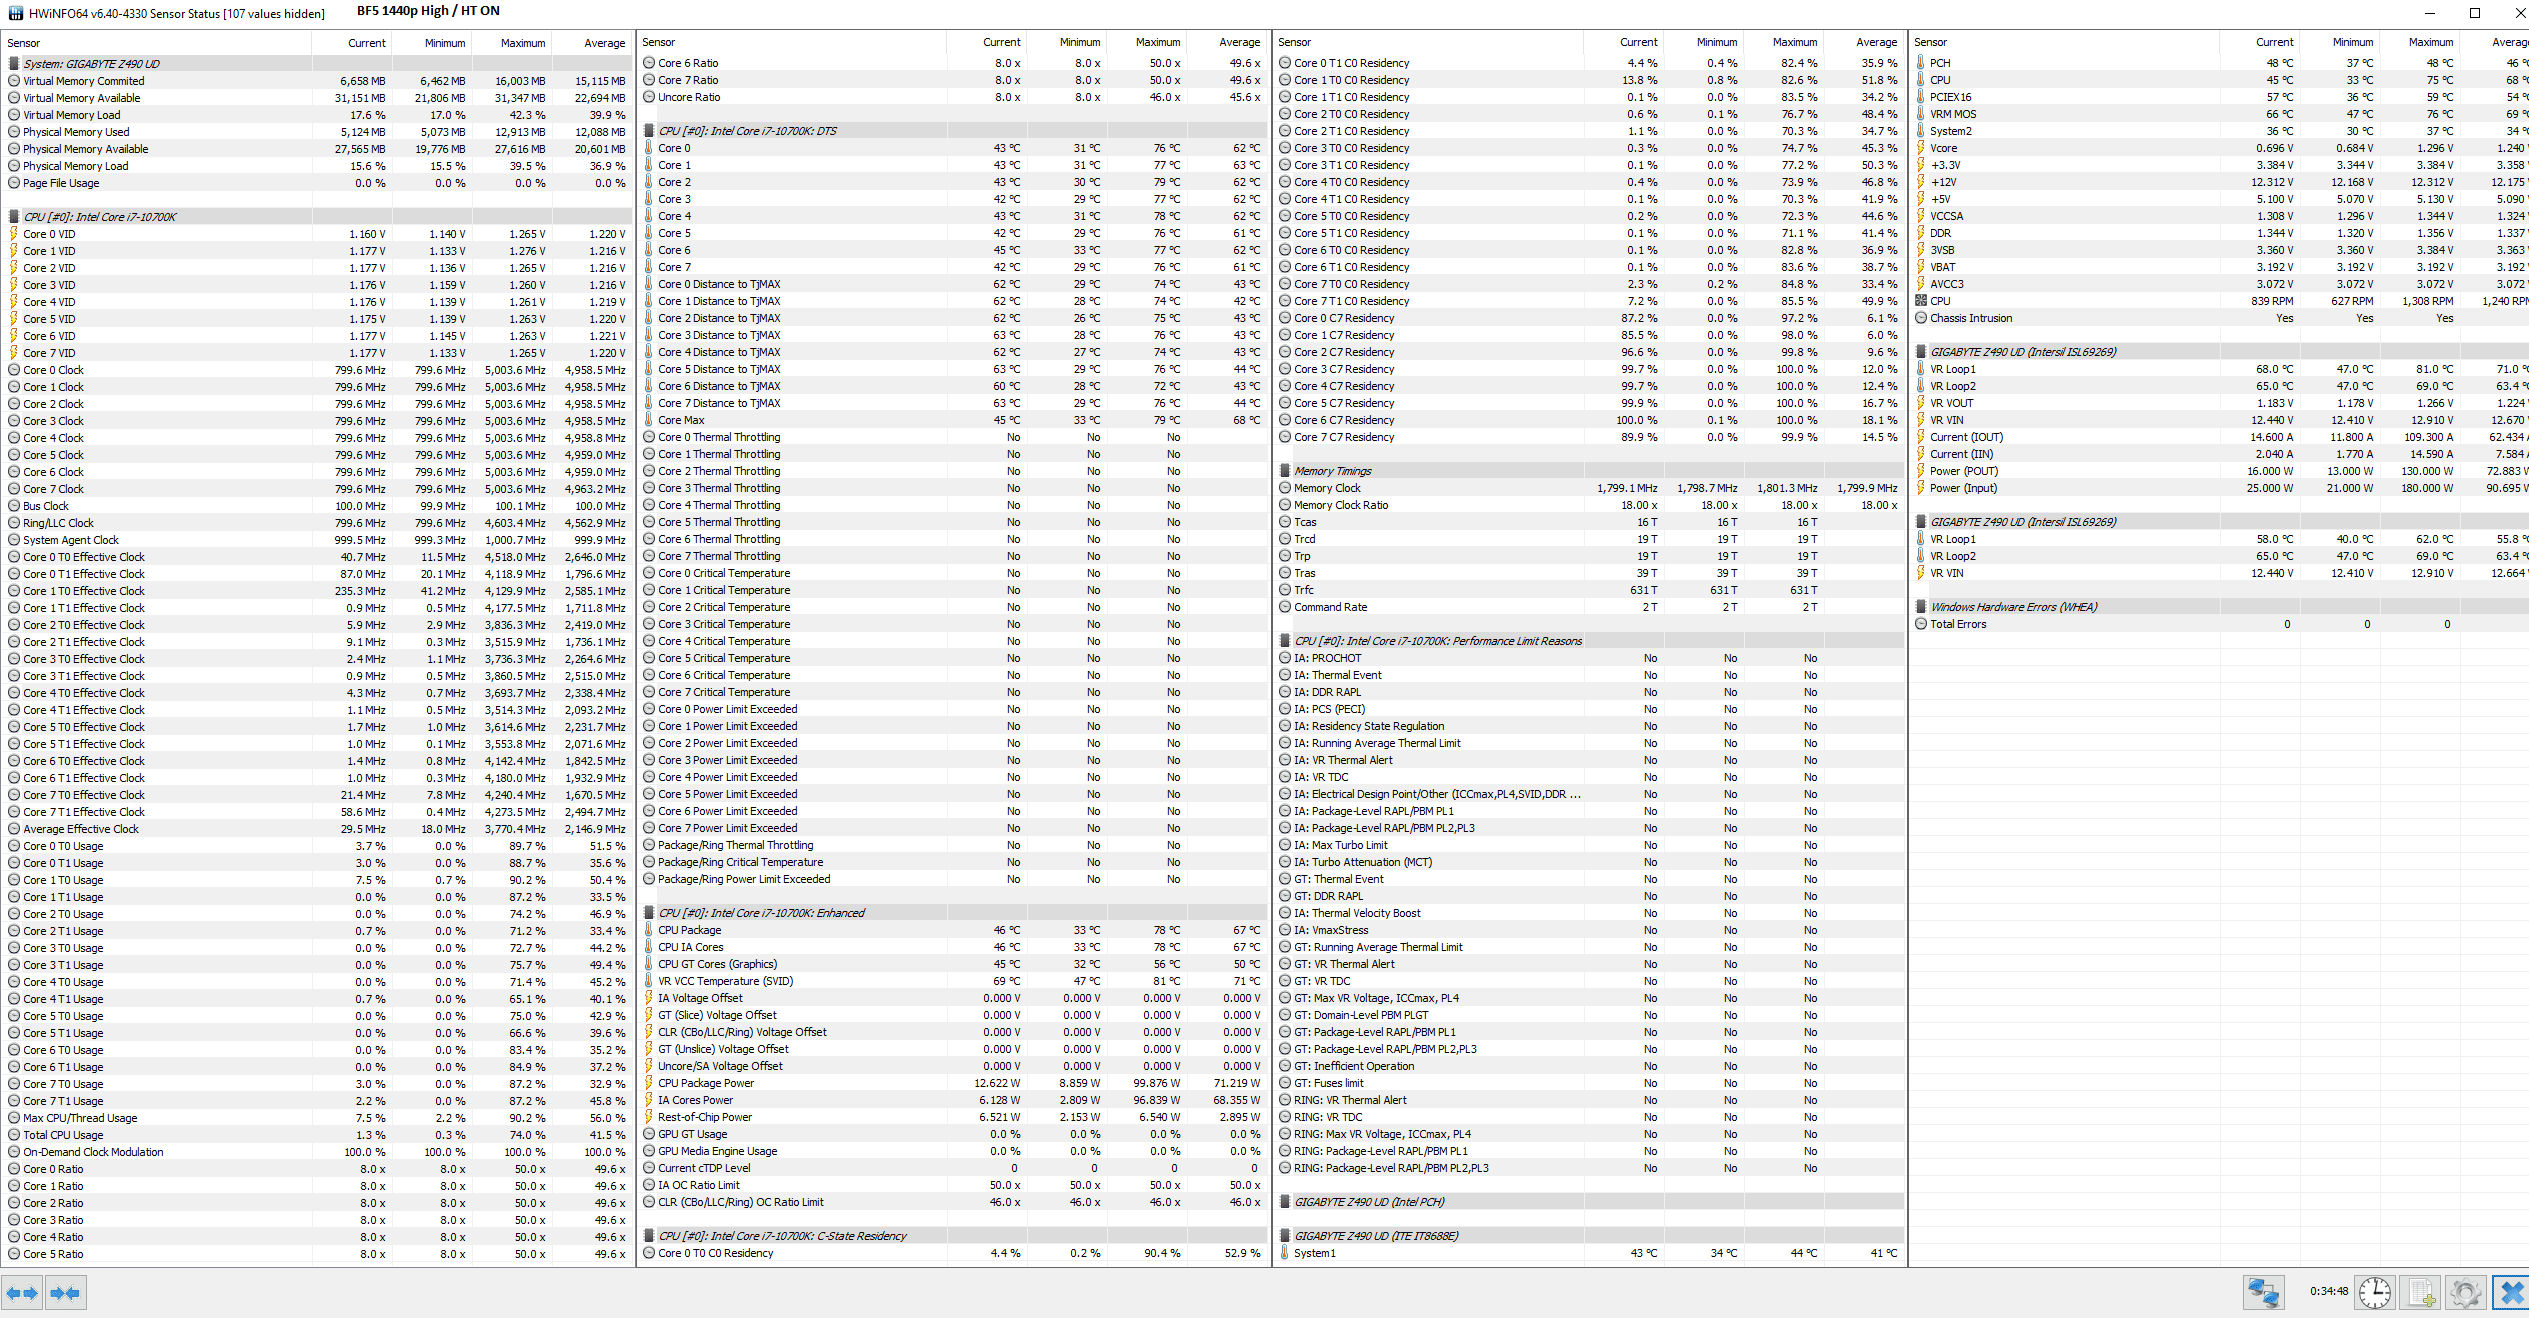Select On-Demand Clock Modulation row
2529x1318 pixels.
coord(318,1152)
